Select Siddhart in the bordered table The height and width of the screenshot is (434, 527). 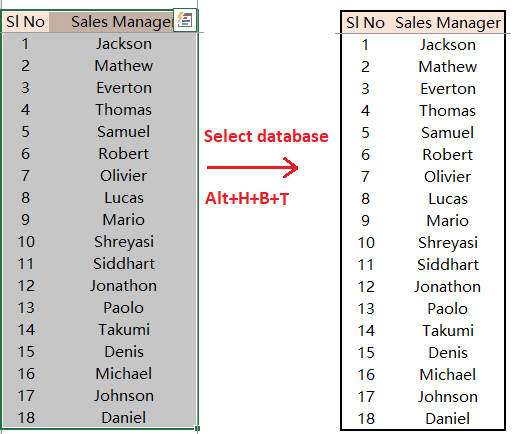[x=448, y=265]
